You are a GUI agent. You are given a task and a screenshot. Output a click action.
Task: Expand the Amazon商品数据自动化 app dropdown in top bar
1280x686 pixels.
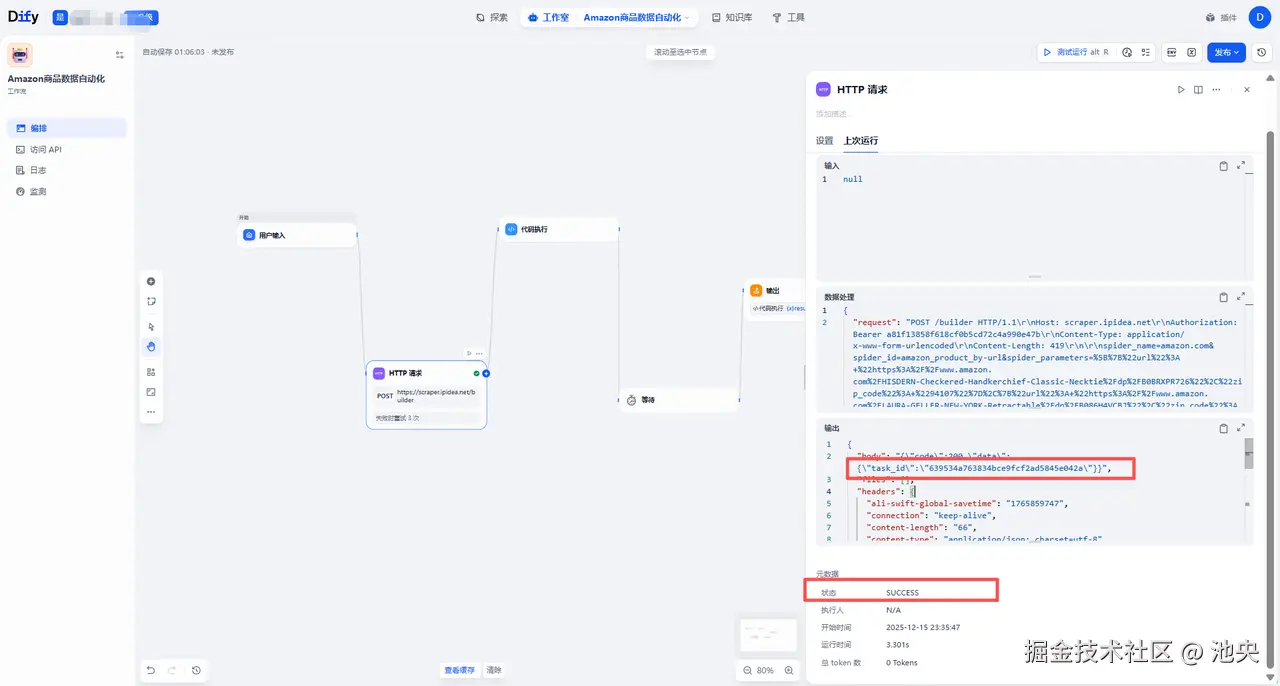637,17
